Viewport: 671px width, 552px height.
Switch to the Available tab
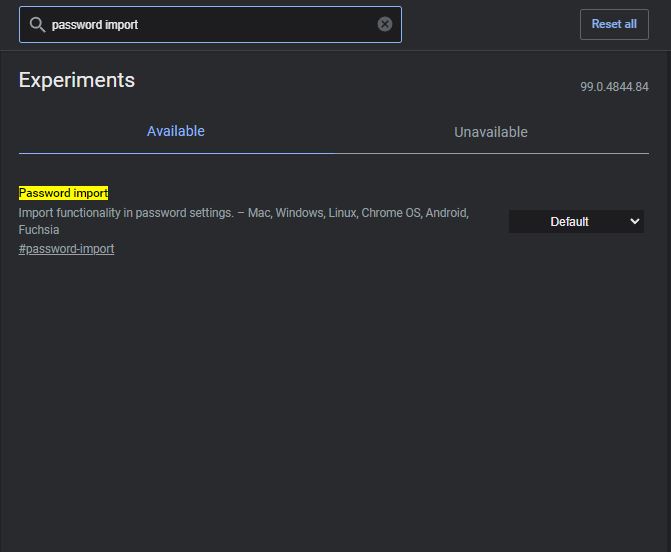pos(175,131)
